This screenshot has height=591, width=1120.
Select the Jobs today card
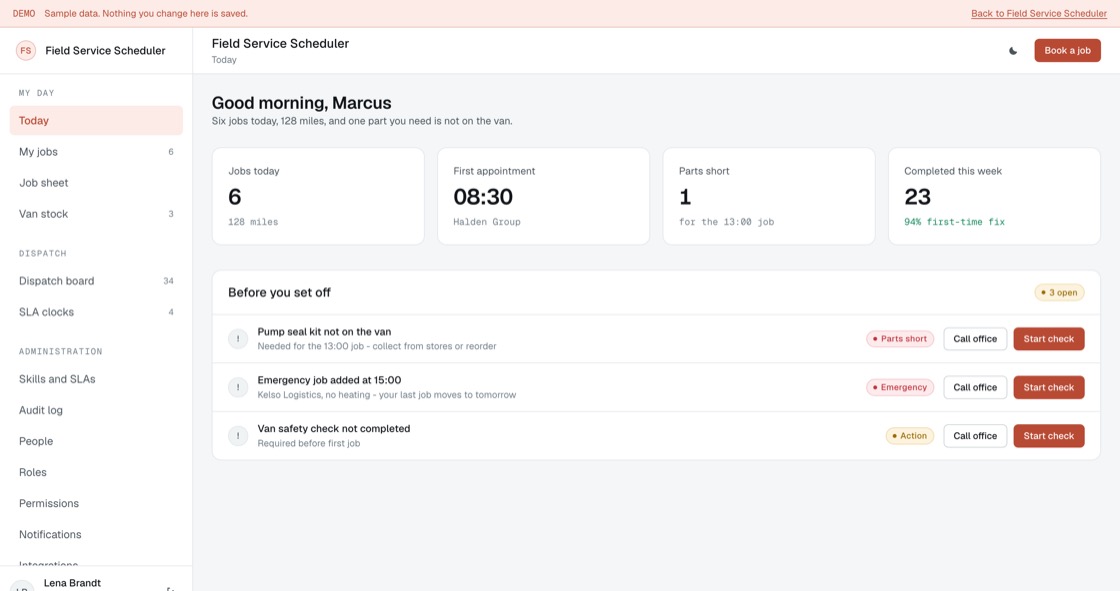(318, 197)
